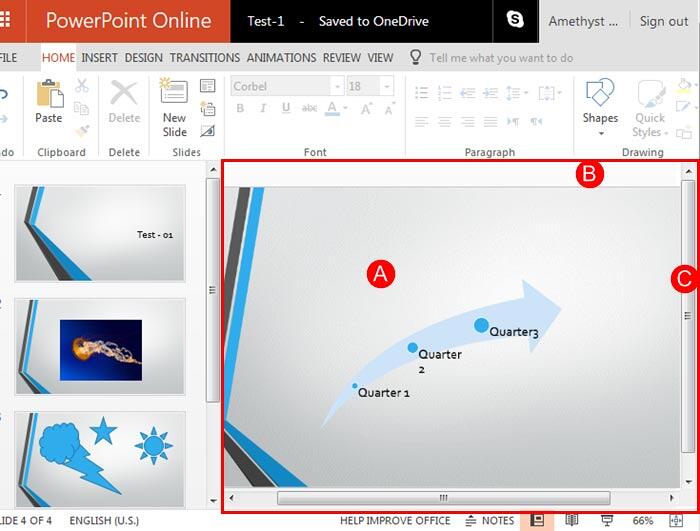Click the Test-1 file name
Screen dimensions: 700x531
(x=266, y=21)
